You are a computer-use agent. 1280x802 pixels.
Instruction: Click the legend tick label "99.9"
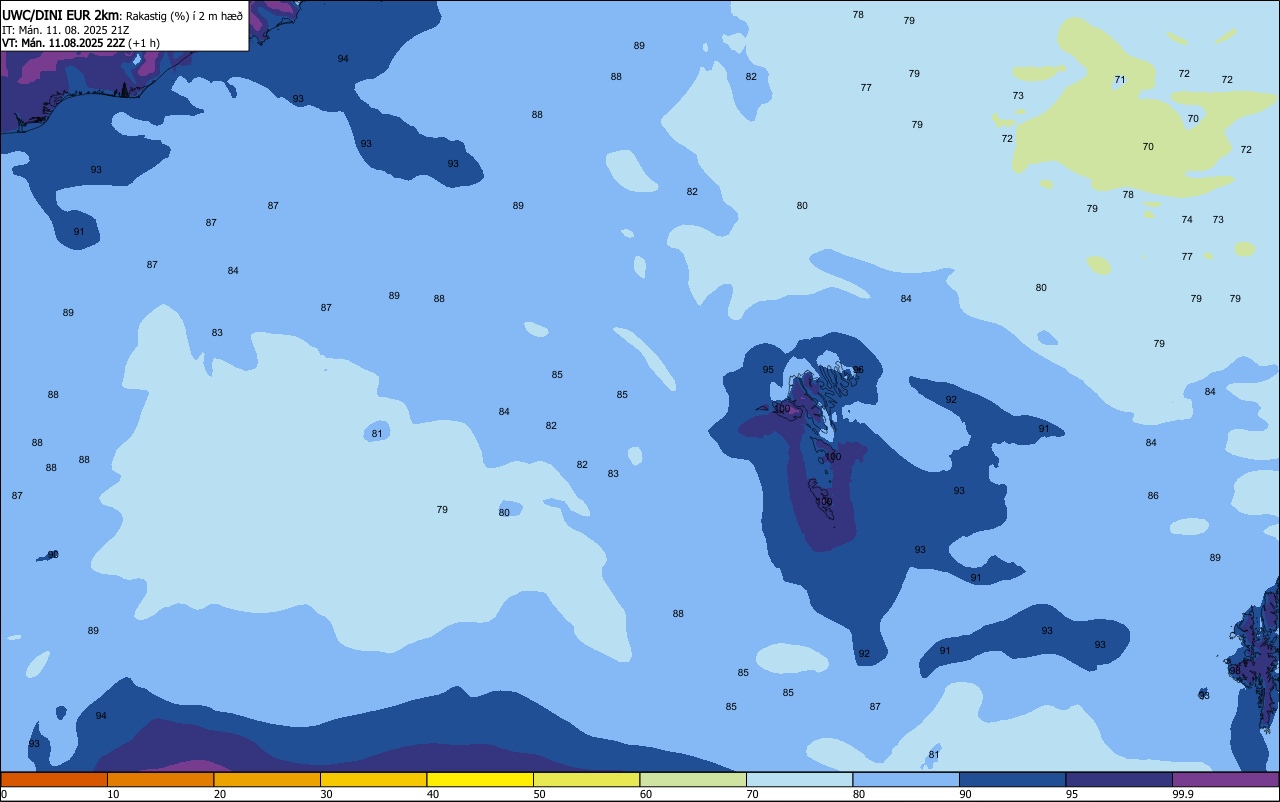[x=1183, y=794]
